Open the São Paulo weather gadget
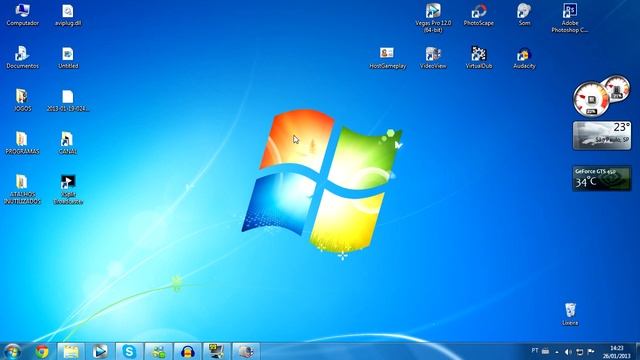Screen dimensions: 640x360 coord(602,136)
